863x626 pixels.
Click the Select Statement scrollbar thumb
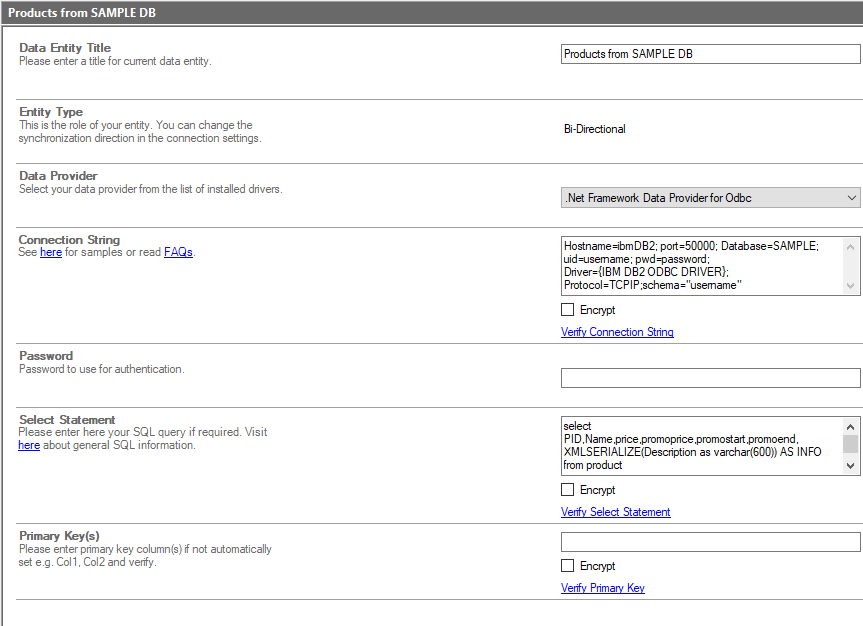click(x=850, y=443)
